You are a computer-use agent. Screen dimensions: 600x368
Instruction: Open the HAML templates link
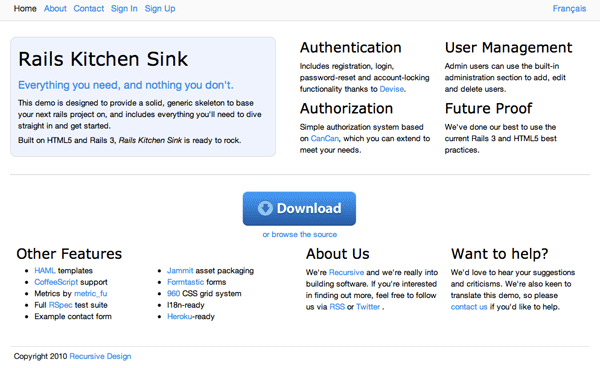[x=45, y=270]
